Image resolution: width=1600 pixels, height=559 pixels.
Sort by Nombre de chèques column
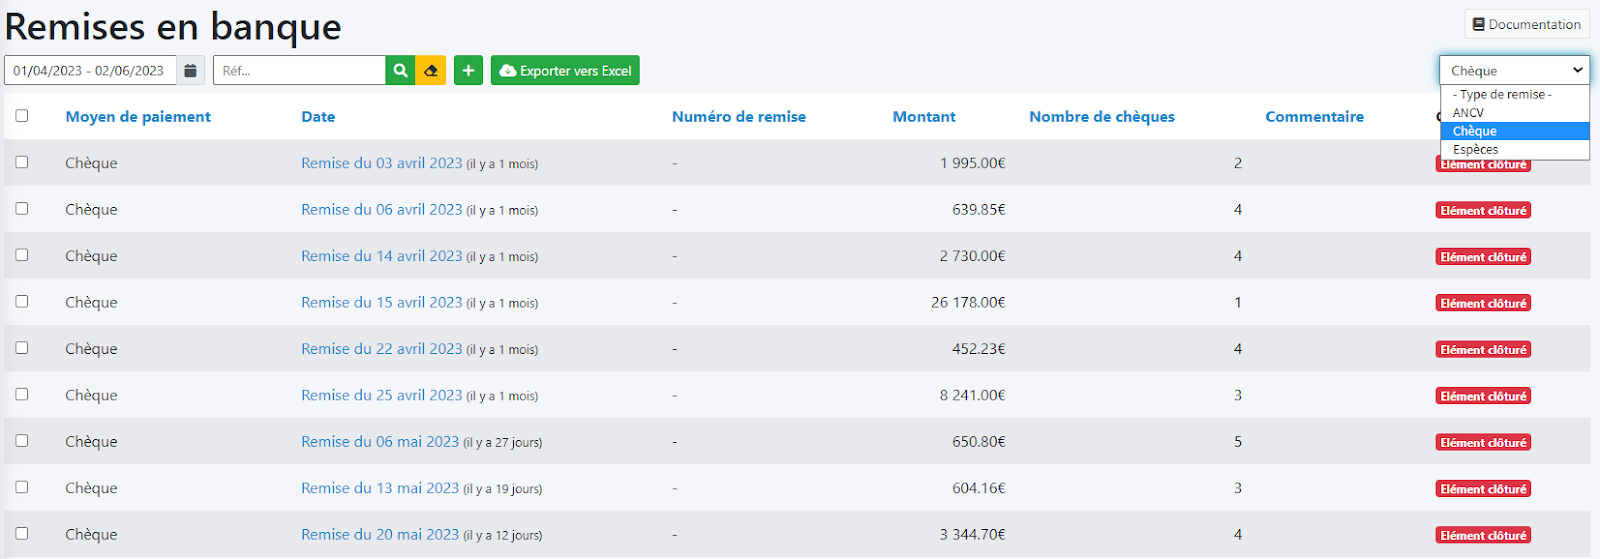(x=1101, y=117)
